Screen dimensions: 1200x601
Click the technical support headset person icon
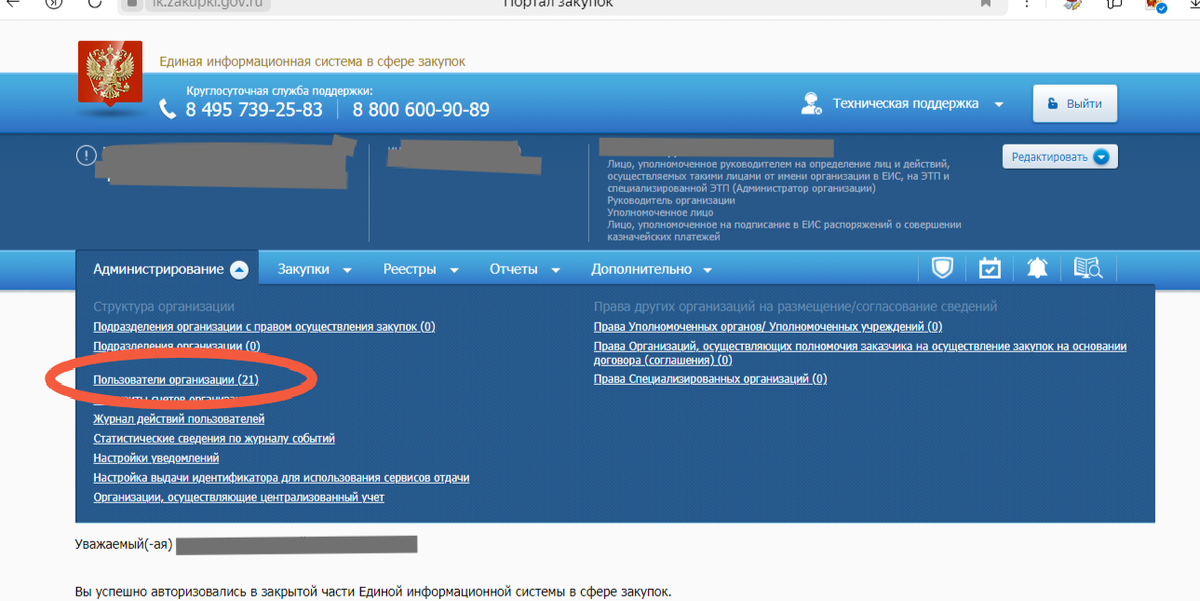(x=812, y=103)
